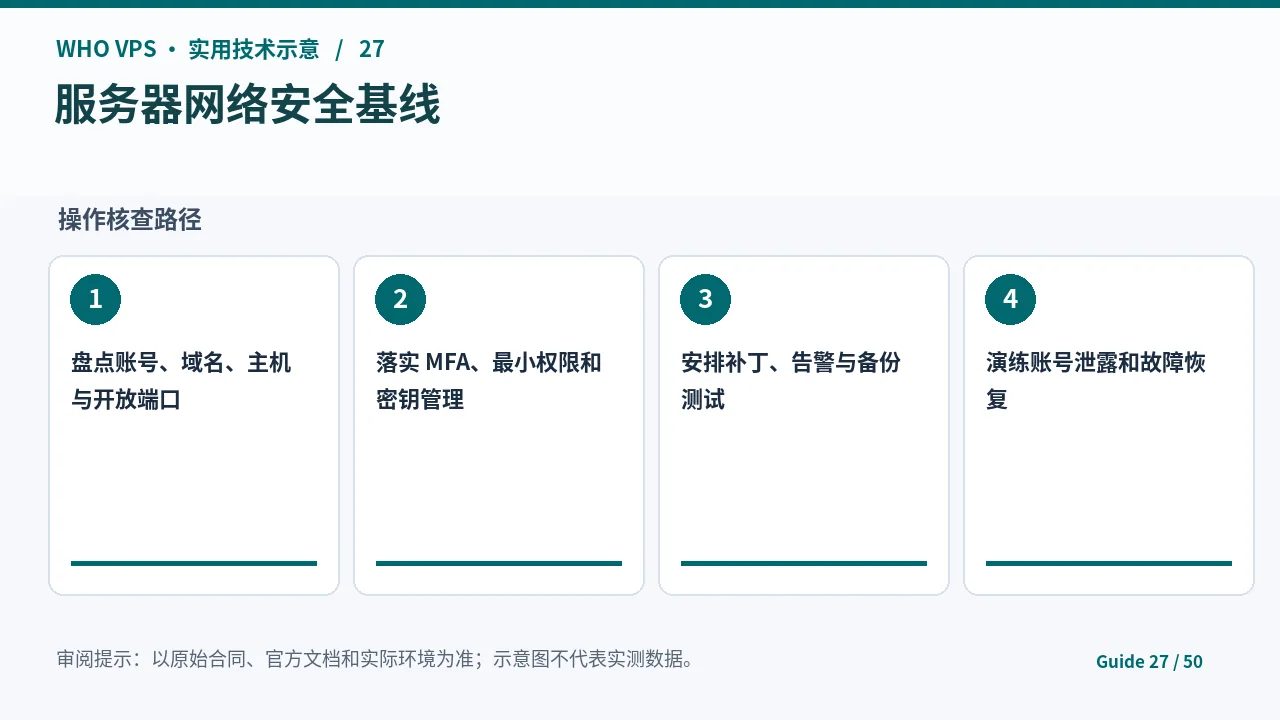Image resolution: width=1280 pixels, height=720 pixels.
Task: Click the number 1 step badge
Action: (x=96, y=299)
